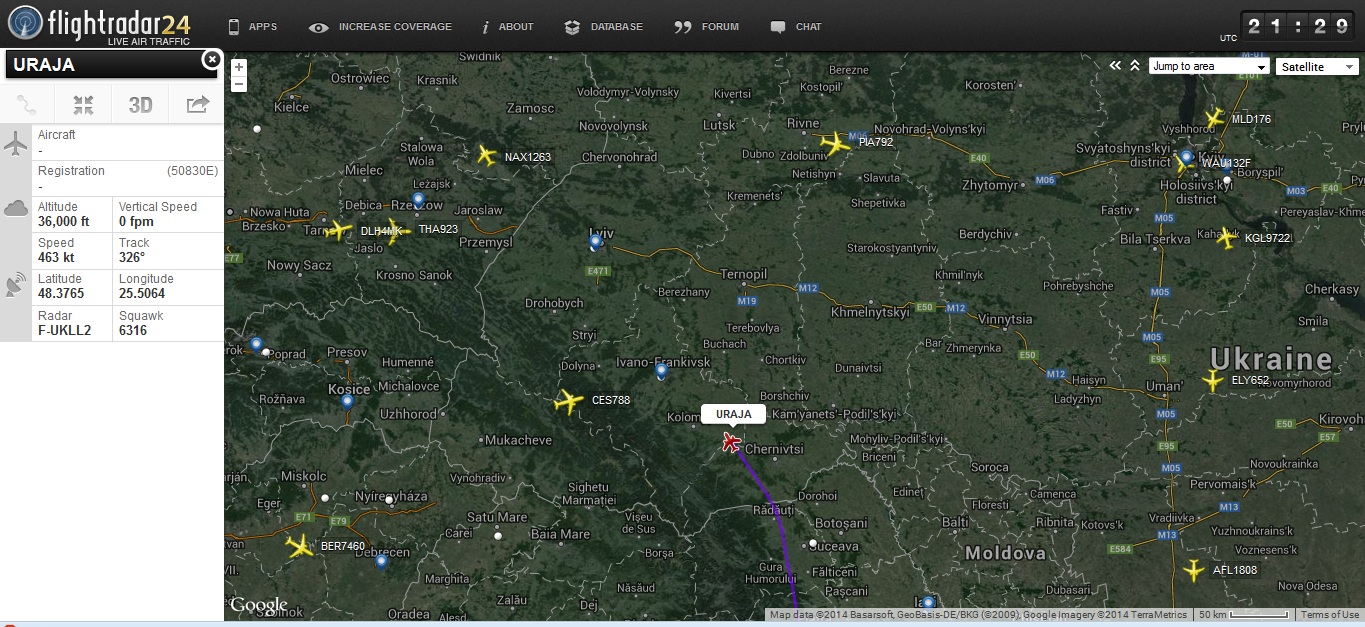Open the Increase Coverage menu item
Image resolution: width=1365 pixels, height=627 pixels.
(381, 27)
